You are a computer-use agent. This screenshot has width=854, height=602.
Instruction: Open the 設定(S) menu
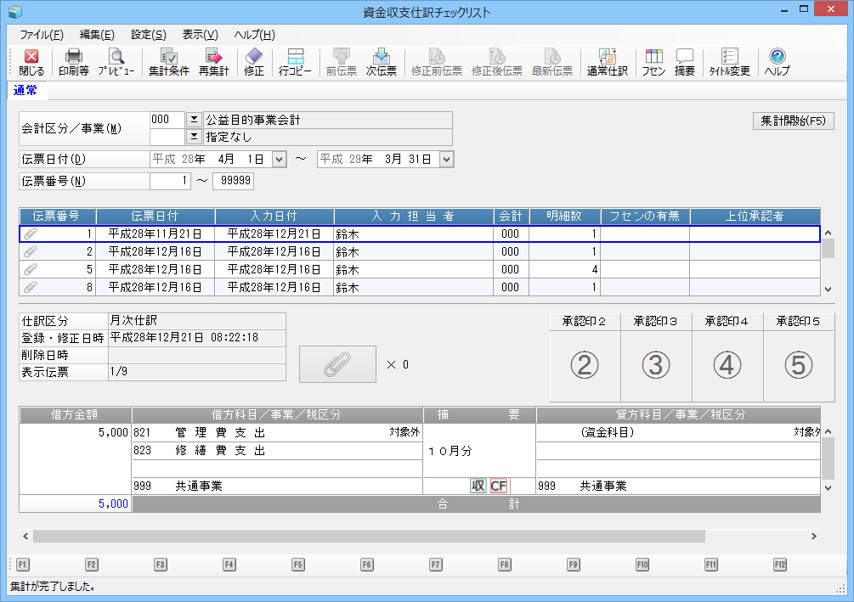149,34
